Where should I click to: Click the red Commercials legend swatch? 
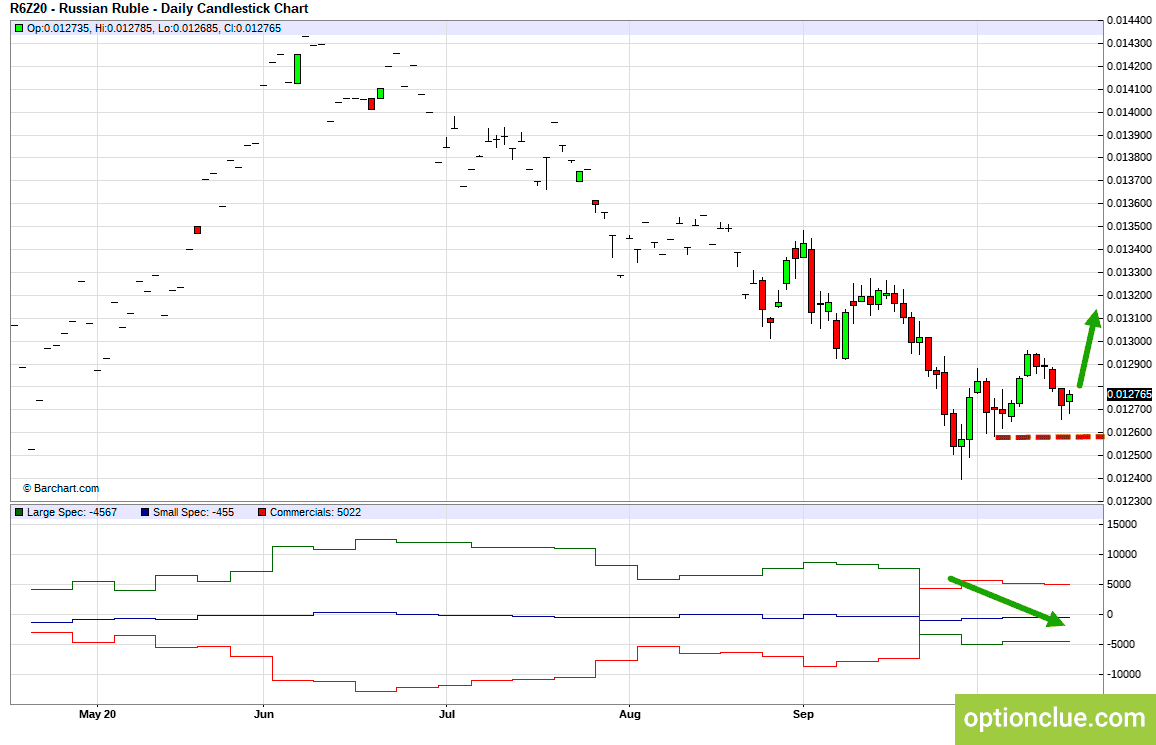coord(262,512)
